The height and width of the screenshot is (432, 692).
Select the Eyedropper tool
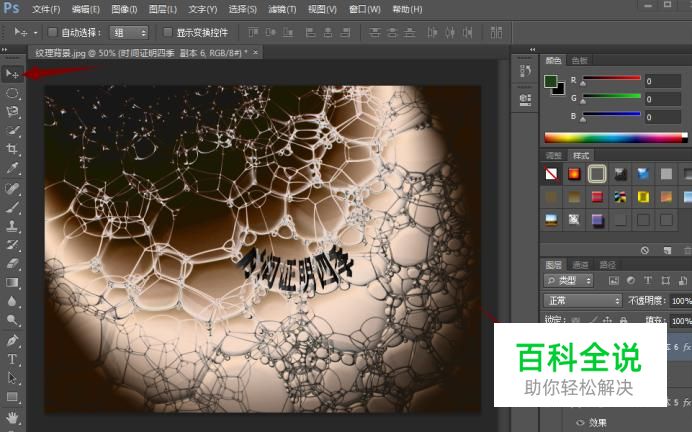(x=12, y=168)
